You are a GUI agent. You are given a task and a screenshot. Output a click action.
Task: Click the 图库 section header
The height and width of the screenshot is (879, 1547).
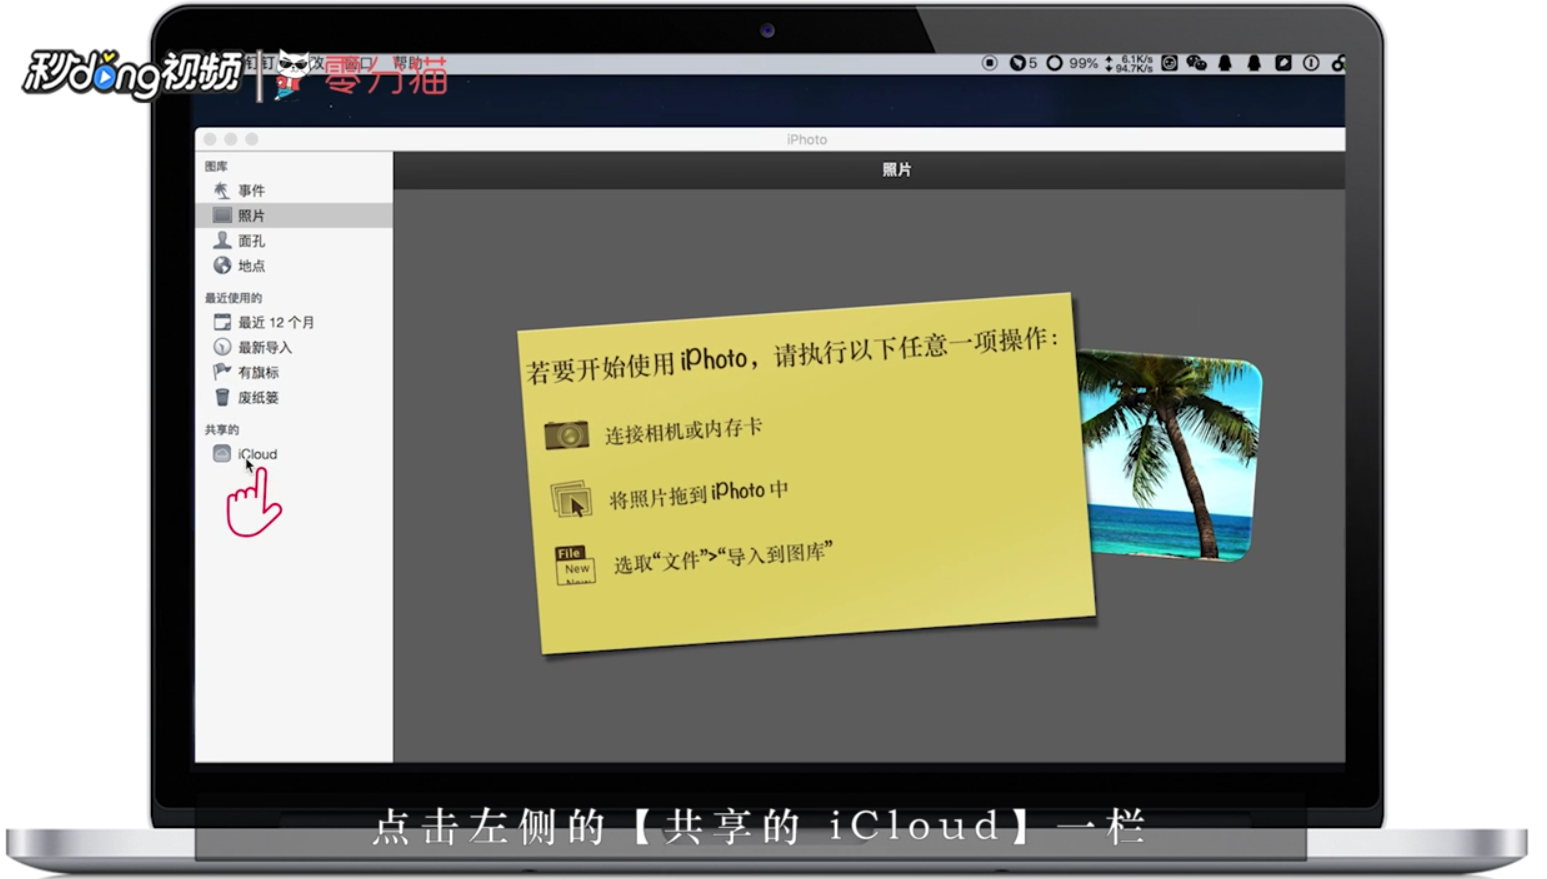(216, 166)
